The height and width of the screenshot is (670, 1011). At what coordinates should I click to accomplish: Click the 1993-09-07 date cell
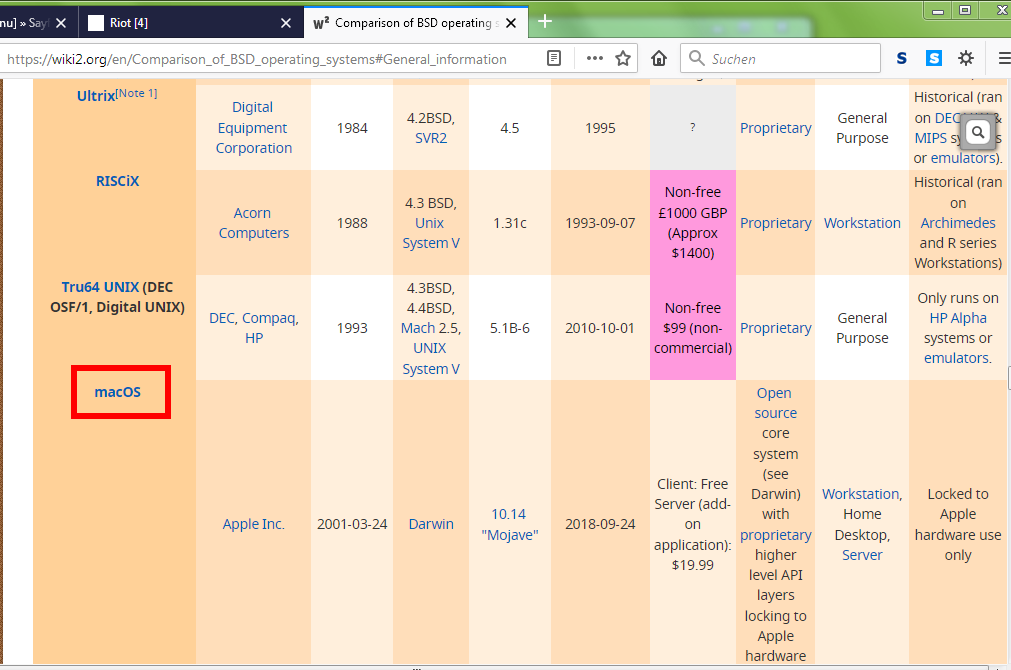(600, 223)
